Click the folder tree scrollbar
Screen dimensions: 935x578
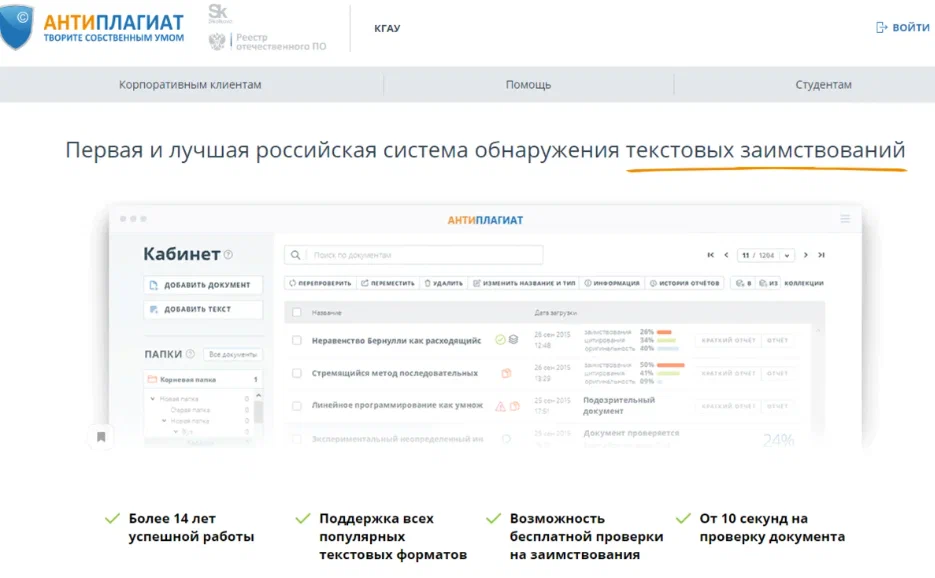(x=258, y=412)
